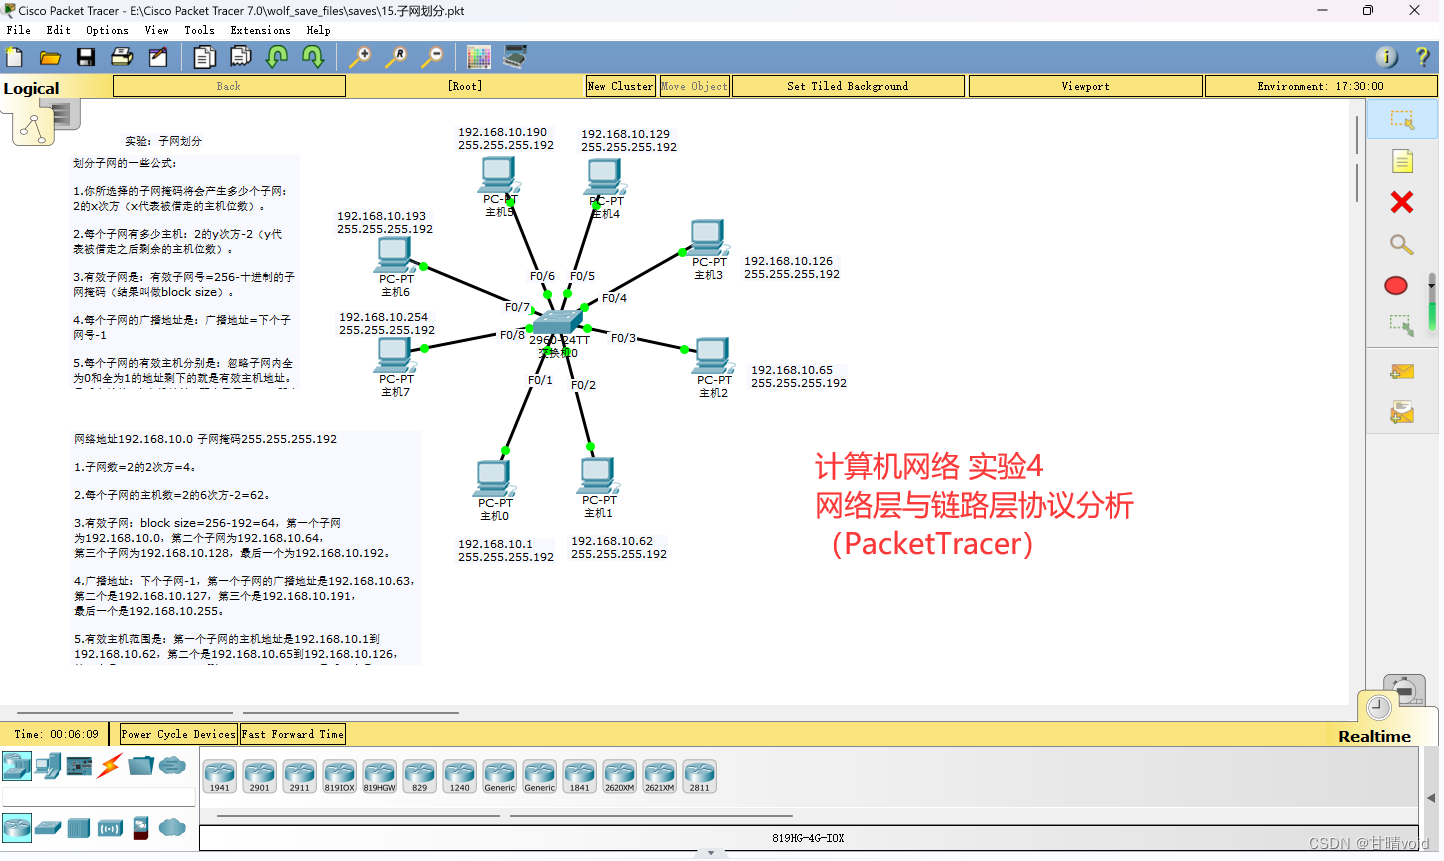This screenshot has height=861, width=1444.
Task: Open the Activity Wizard icon
Action: [158, 57]
